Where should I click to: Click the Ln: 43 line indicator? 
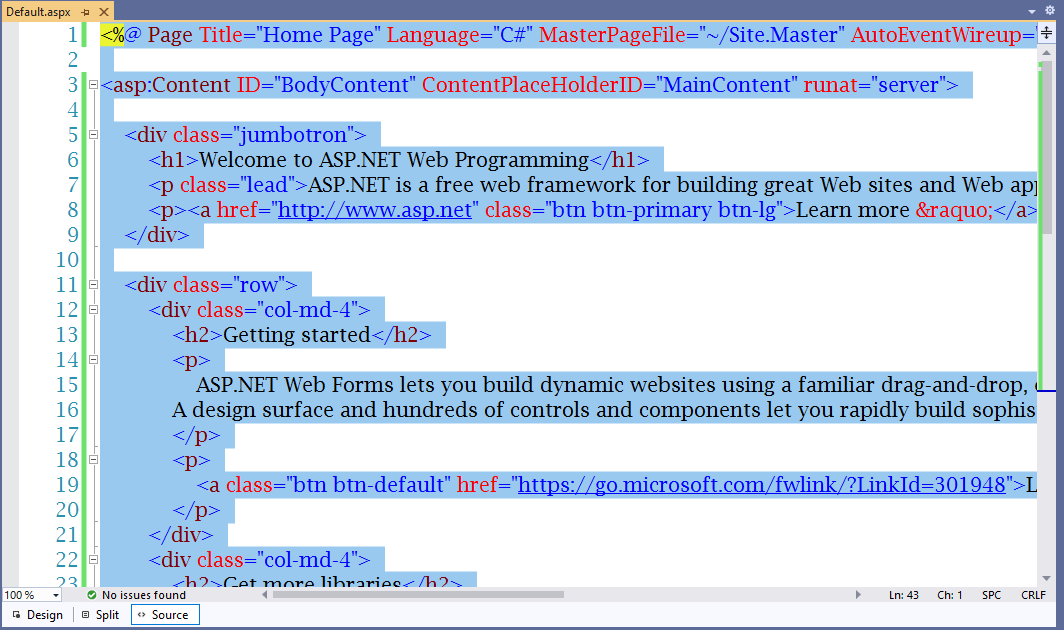(903, 595)
